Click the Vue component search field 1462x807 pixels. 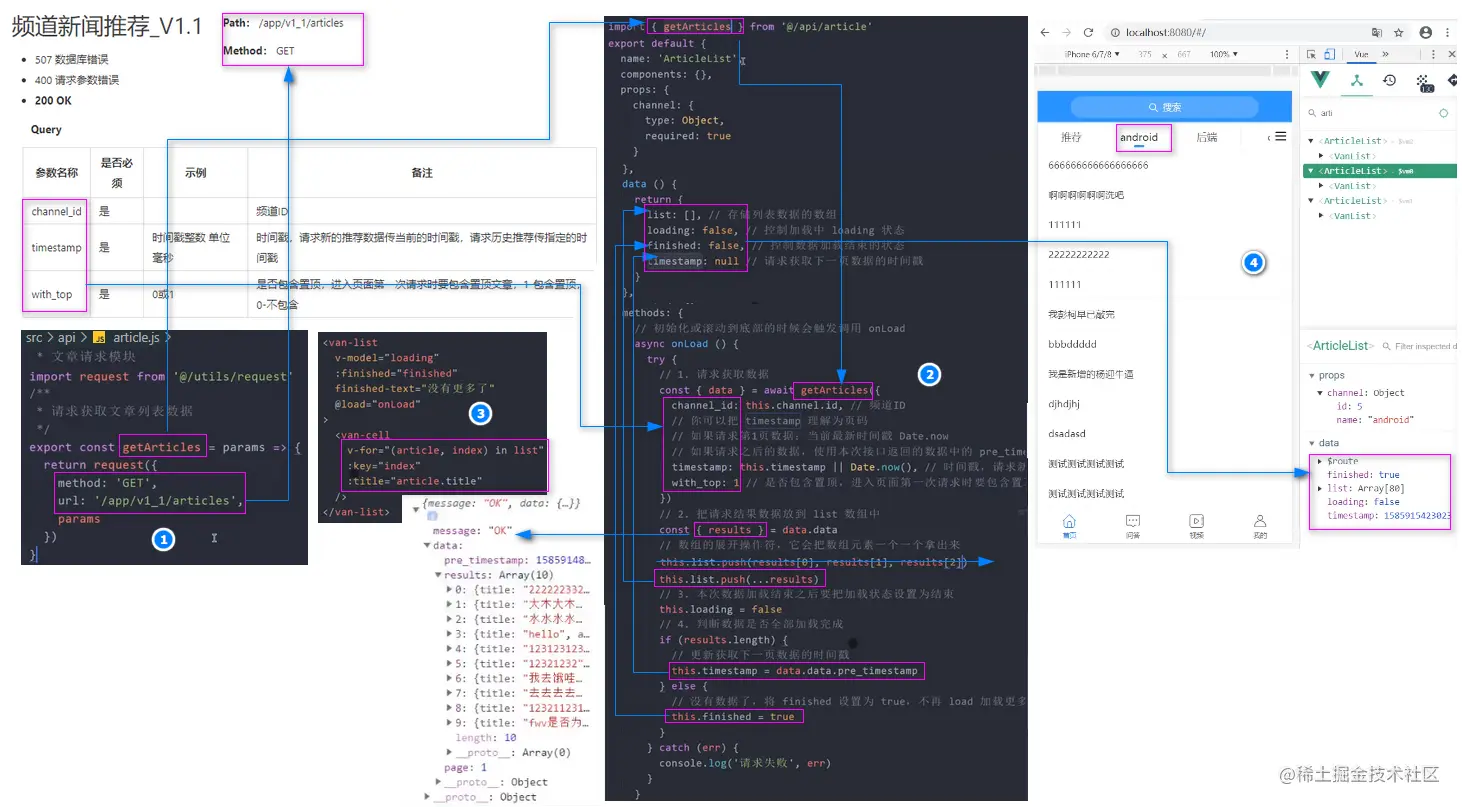(x=1370, y=113)
